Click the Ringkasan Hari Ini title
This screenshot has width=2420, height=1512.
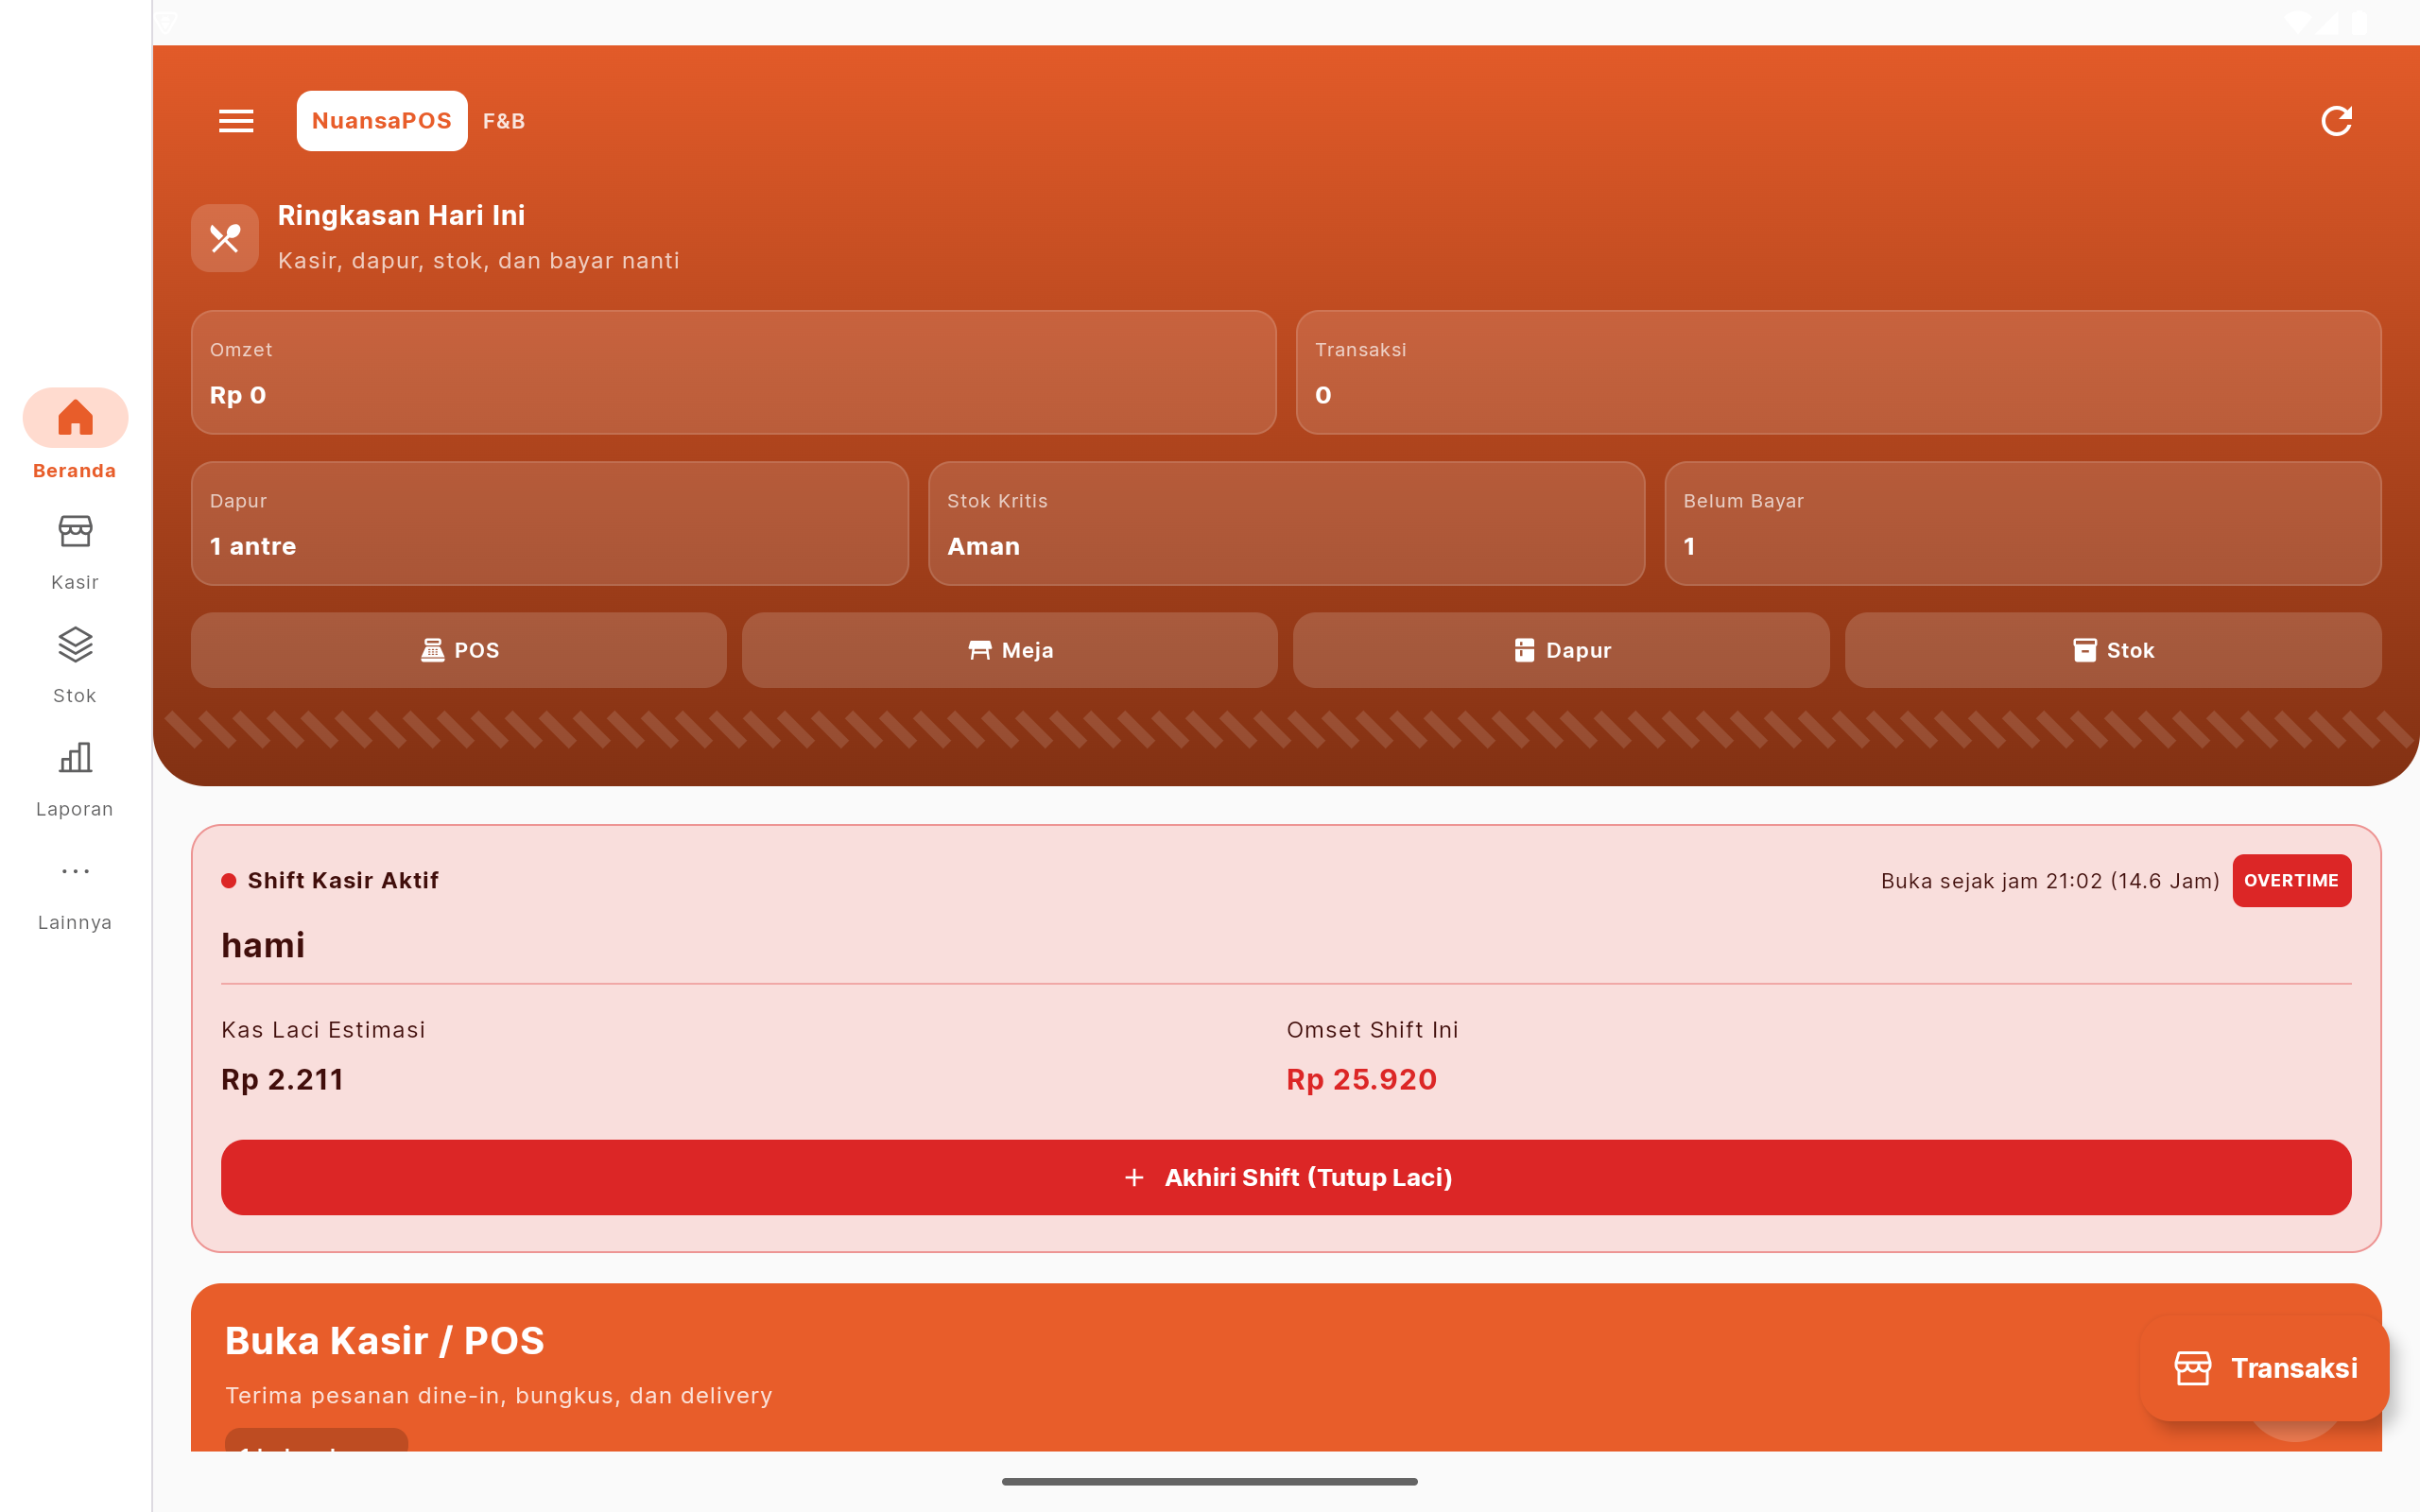click(x=401, y=215)
